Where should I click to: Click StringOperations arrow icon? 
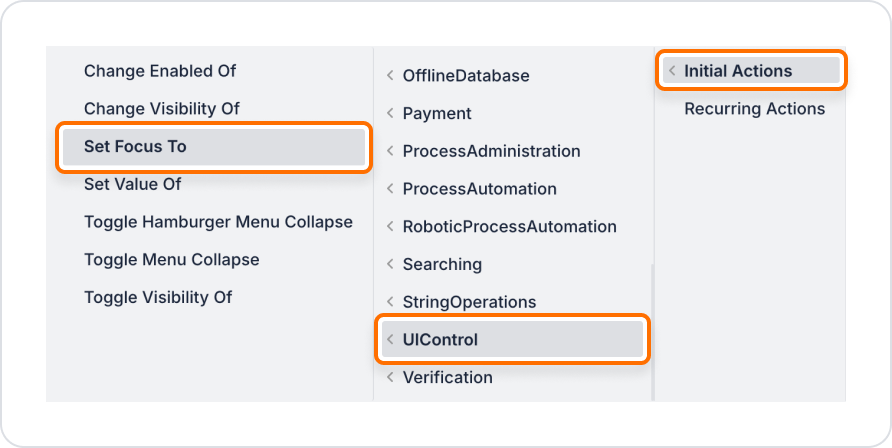(x=390, y=301)
